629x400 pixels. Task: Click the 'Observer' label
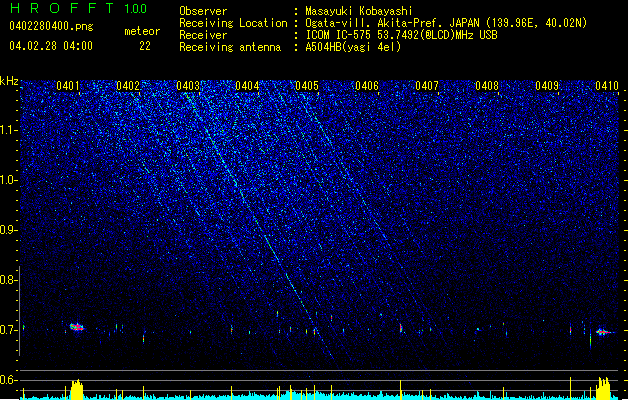point(203,11)
